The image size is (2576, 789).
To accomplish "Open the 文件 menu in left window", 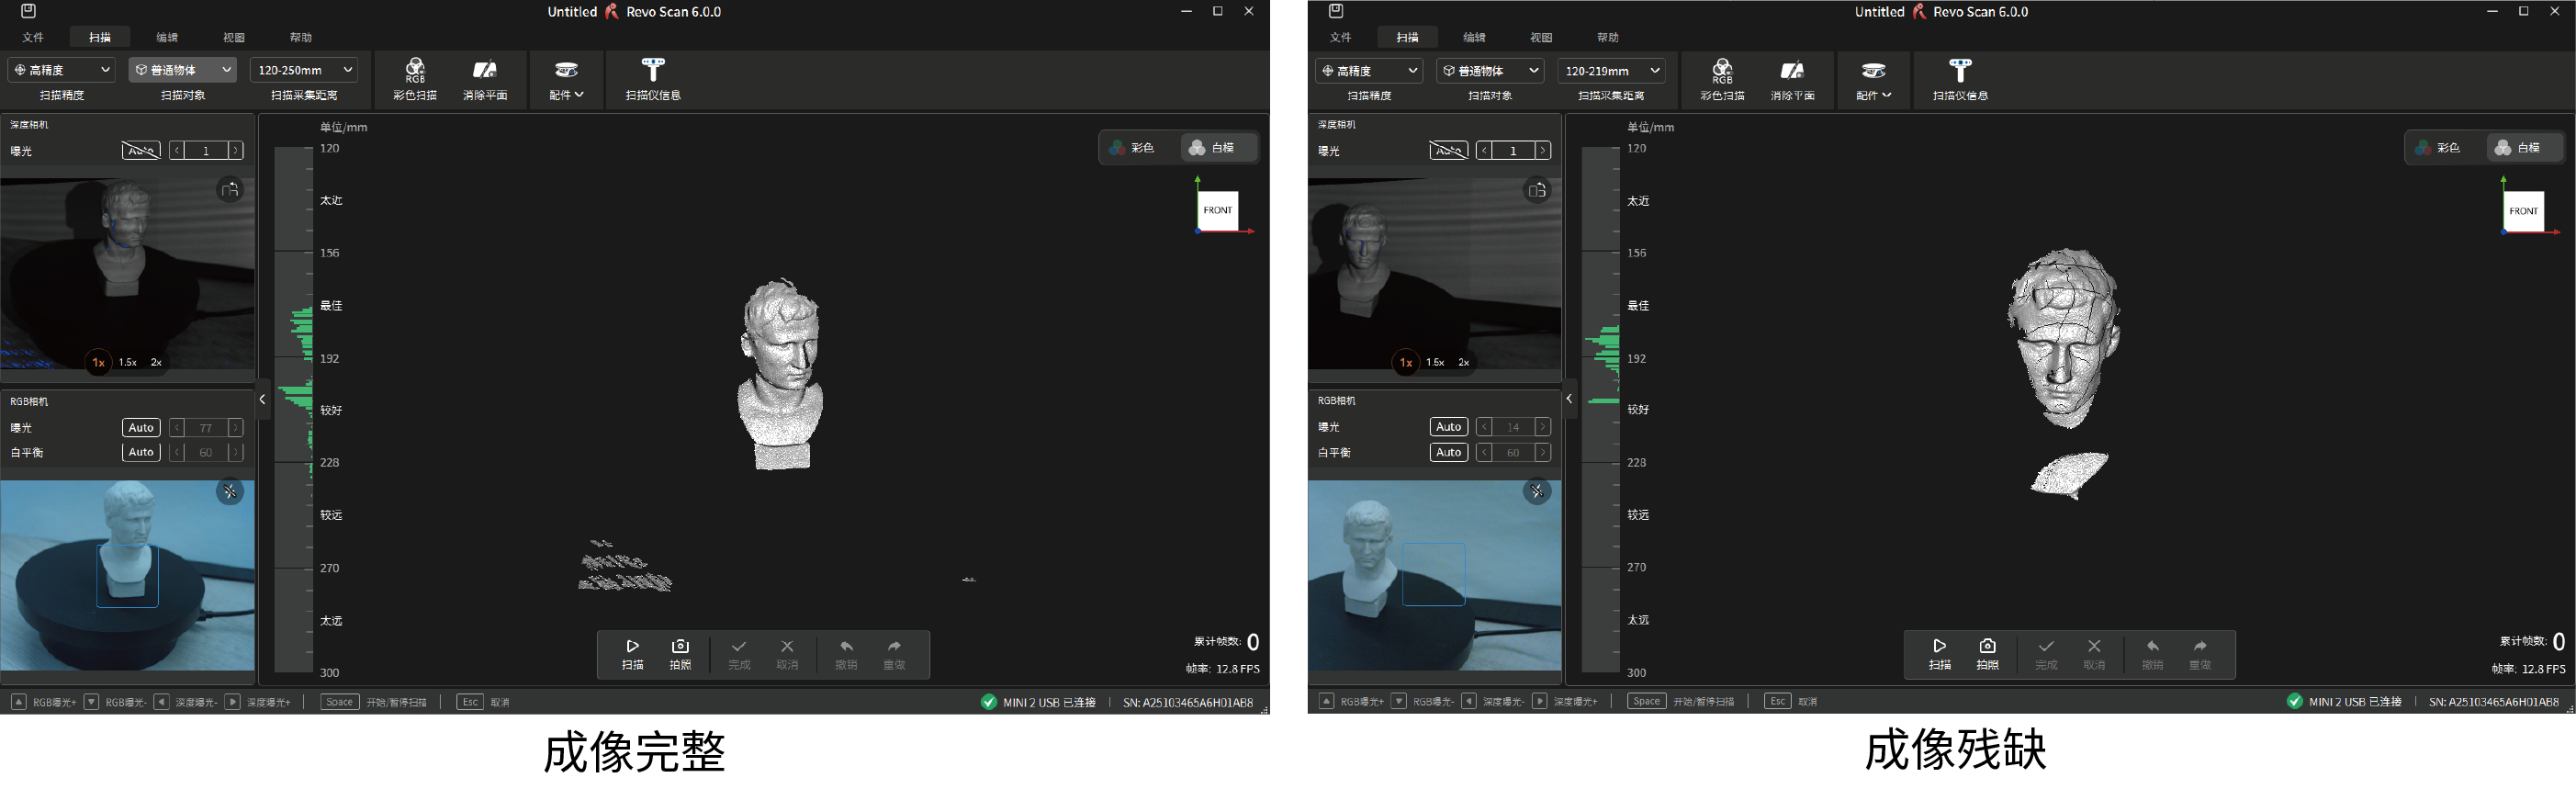I will [33, 37].
